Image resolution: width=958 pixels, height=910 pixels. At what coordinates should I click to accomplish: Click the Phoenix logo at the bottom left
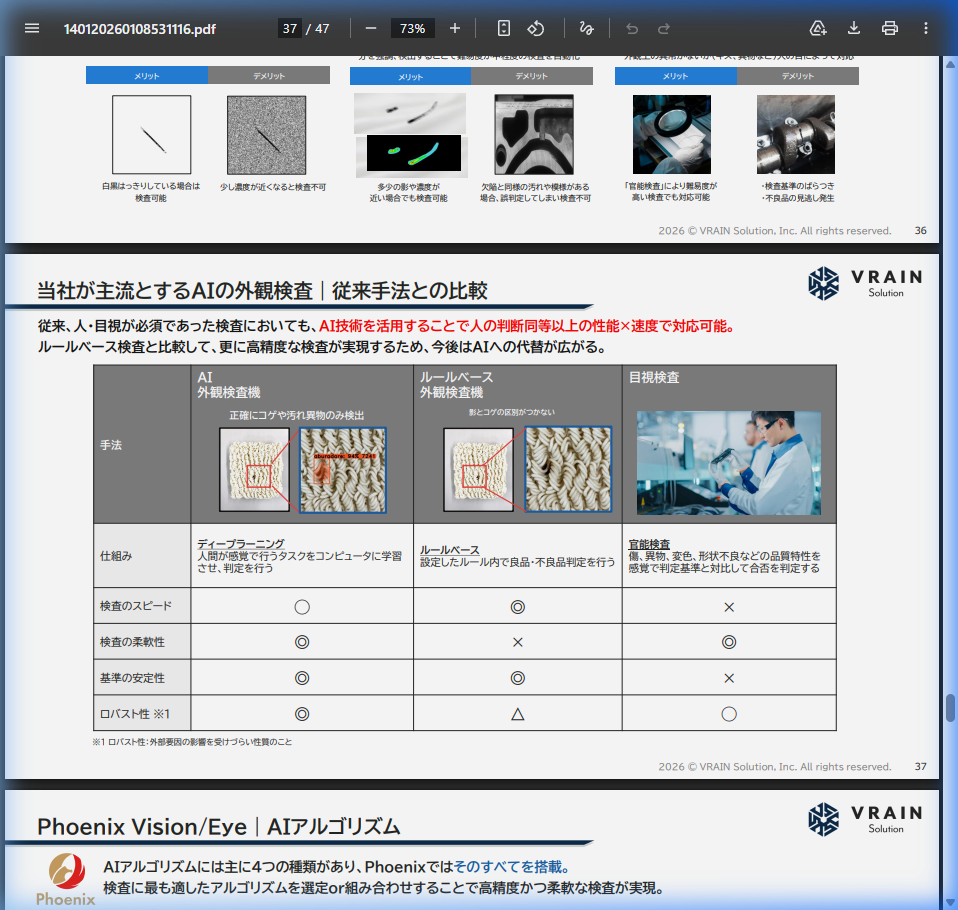pos(67,880)
